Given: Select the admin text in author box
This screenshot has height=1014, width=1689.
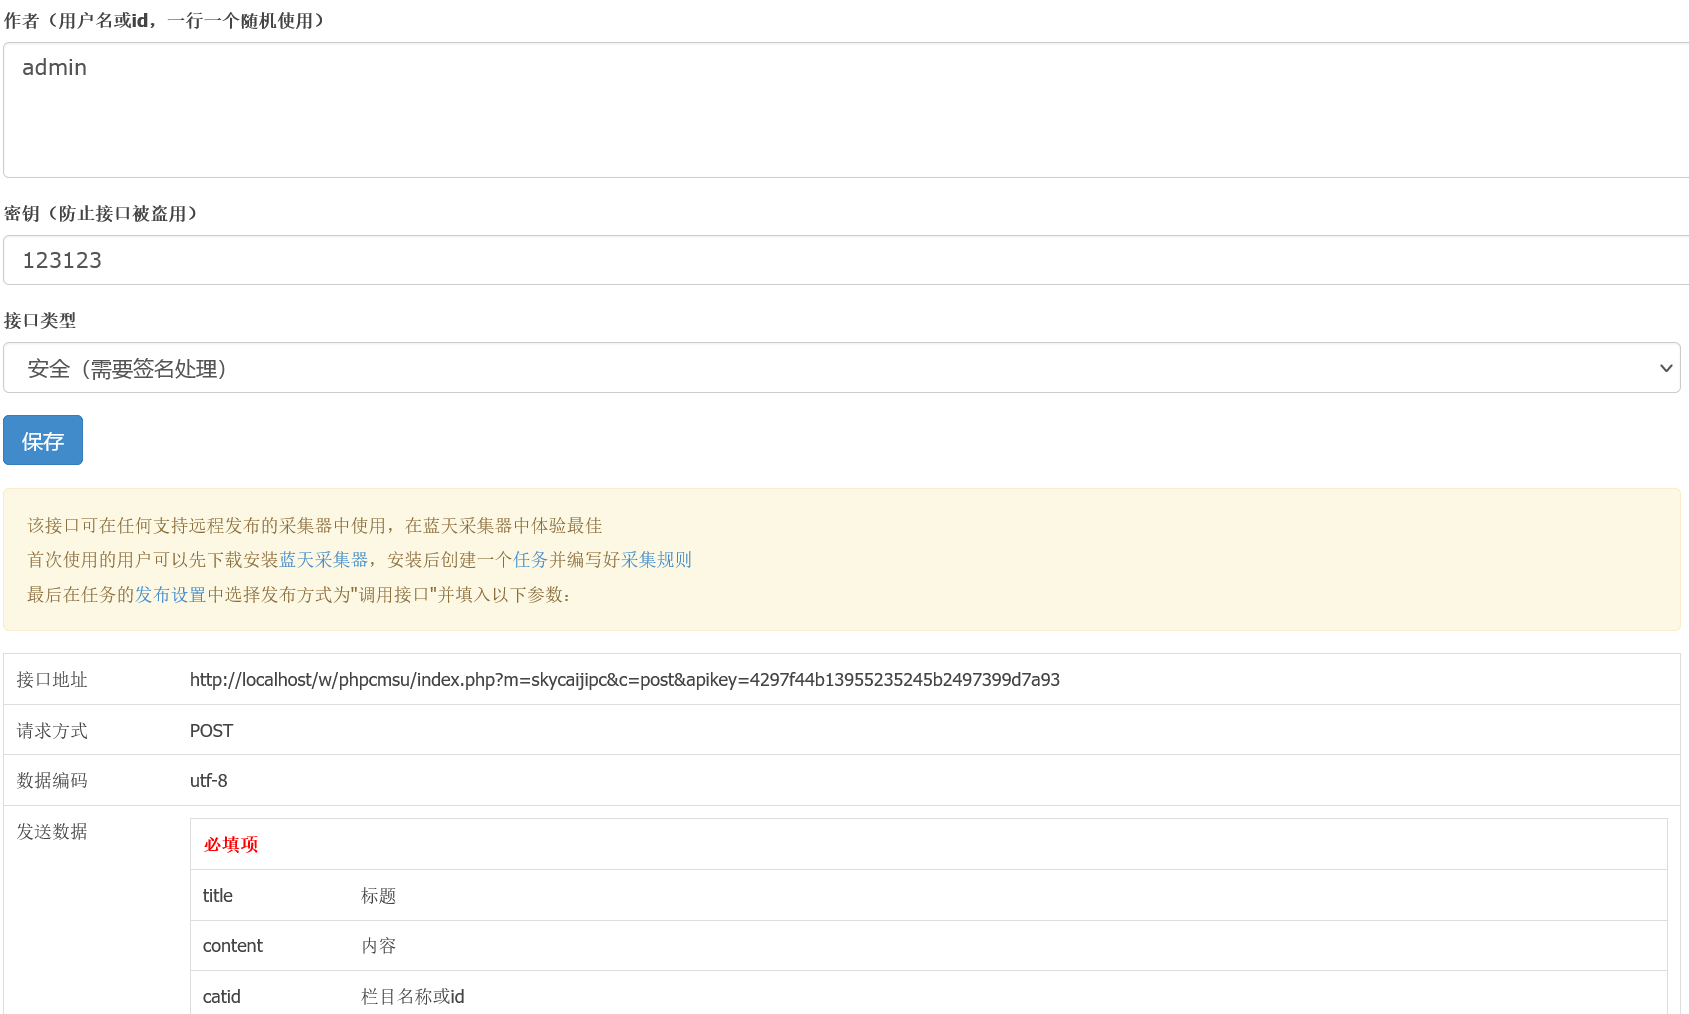Looking at the screenshot, I should click(x=55, y=67).
